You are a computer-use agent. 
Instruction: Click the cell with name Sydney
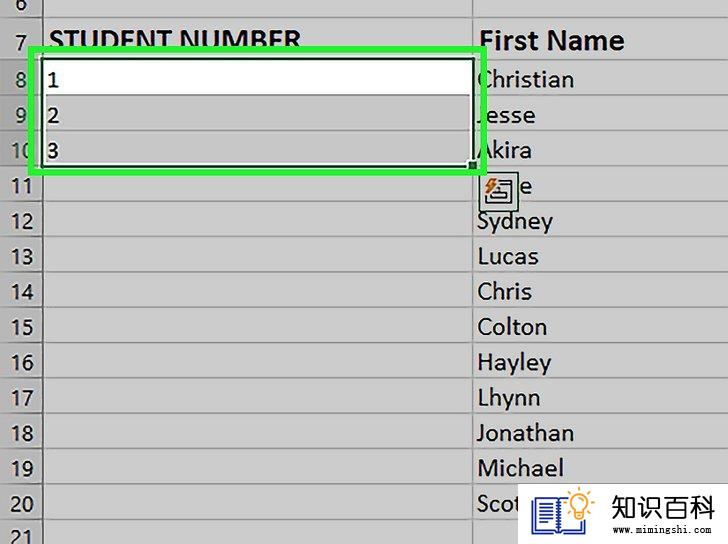coord(601,220)
